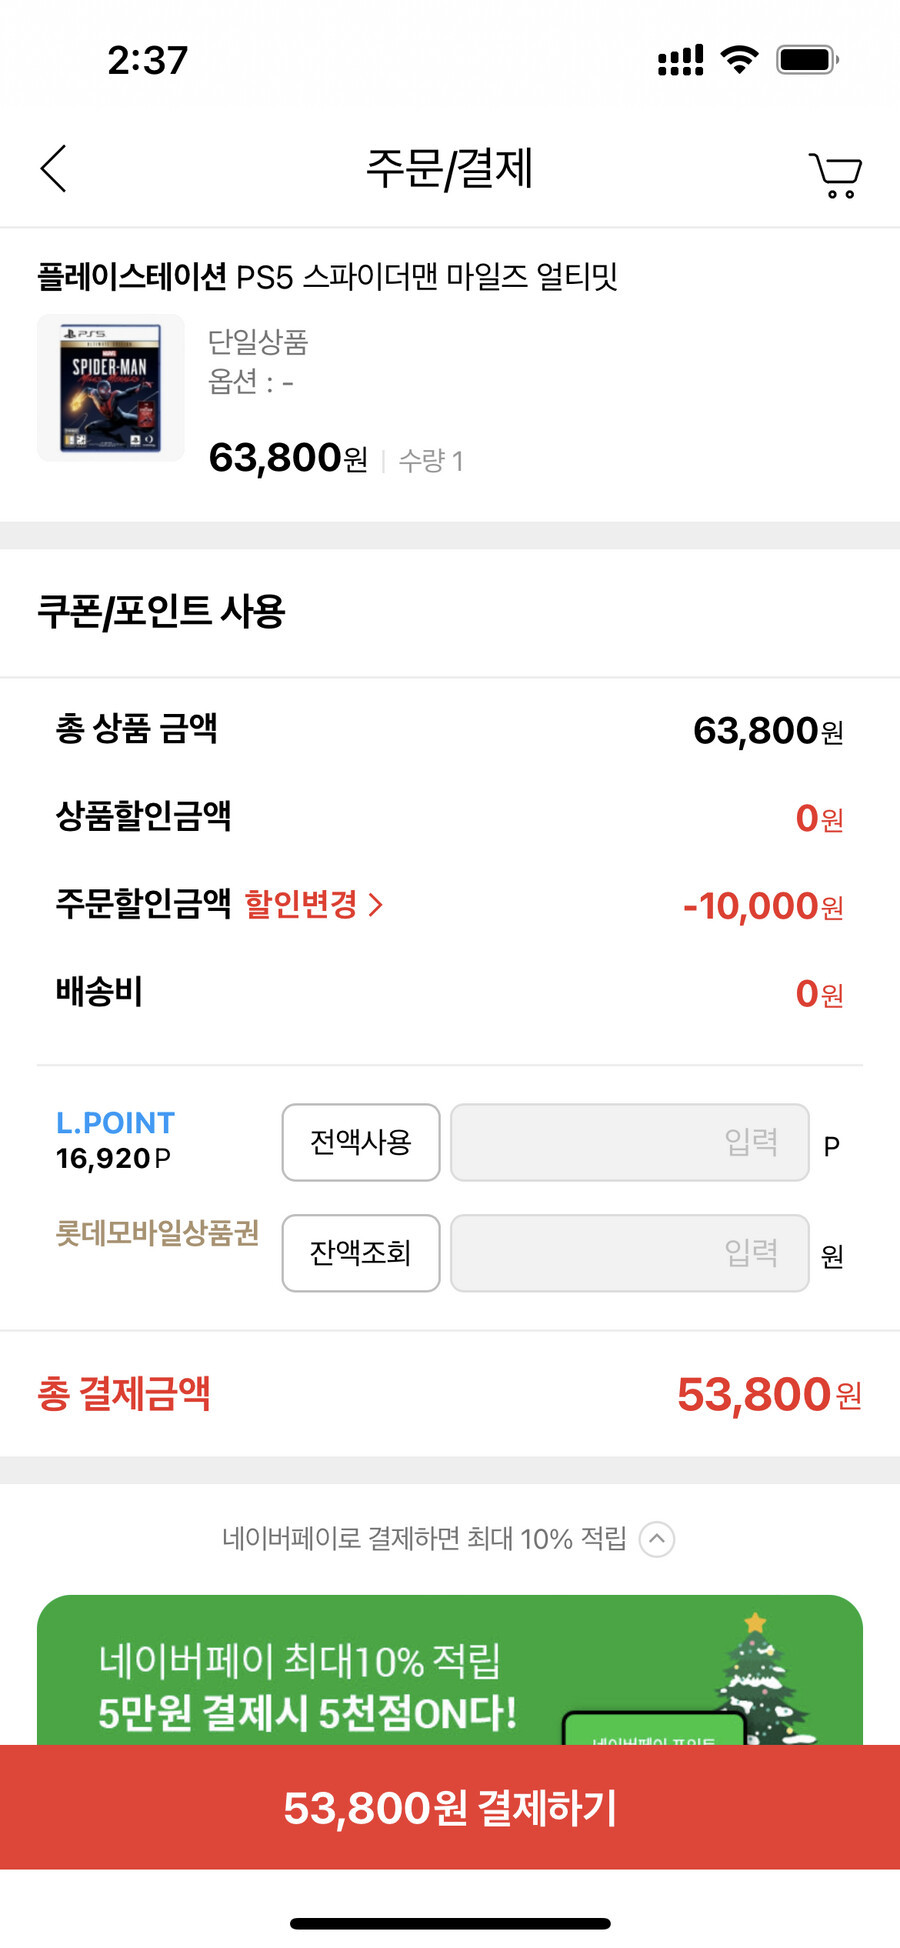This screenshot has width=900, height=1948.
Task: Tap the Spider-Man product thumbnail
Action: [111, 388]
